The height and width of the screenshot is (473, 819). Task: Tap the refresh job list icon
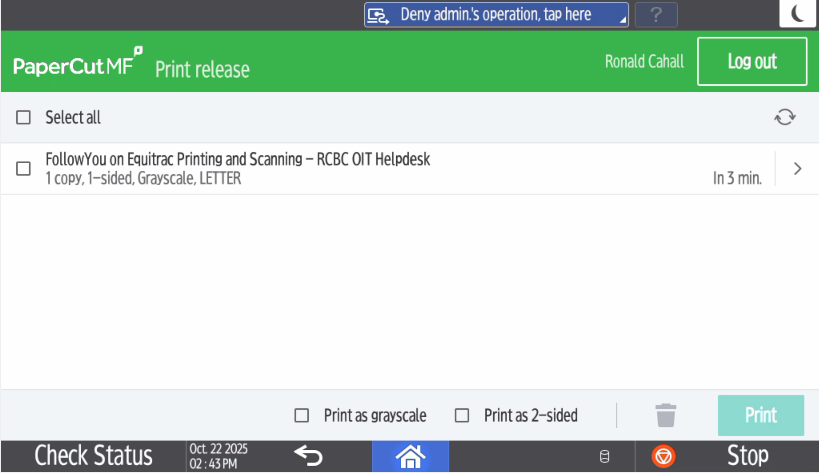pos(785,117)
